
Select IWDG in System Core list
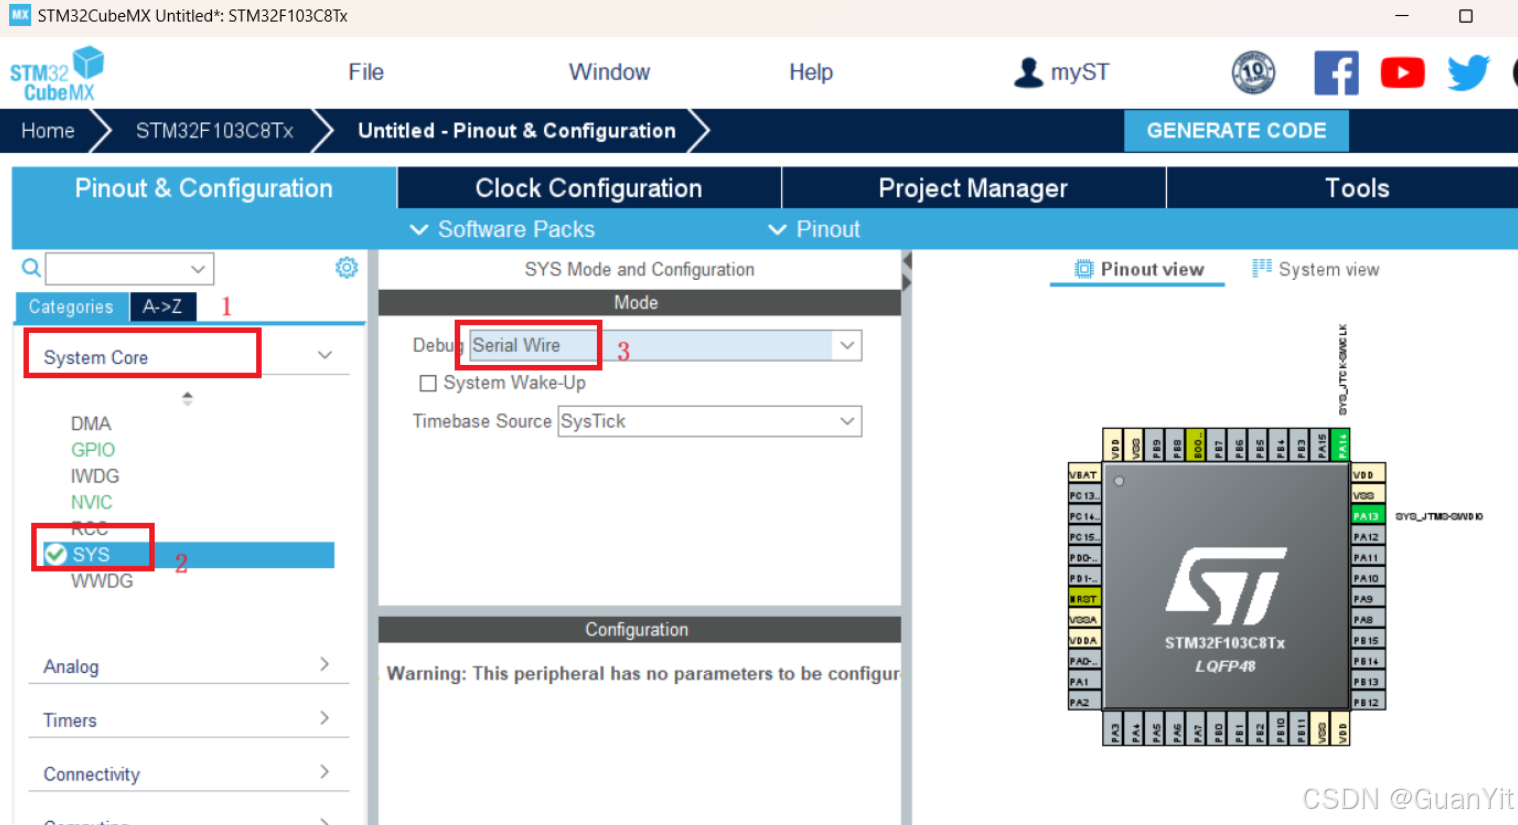pos(95,476)
